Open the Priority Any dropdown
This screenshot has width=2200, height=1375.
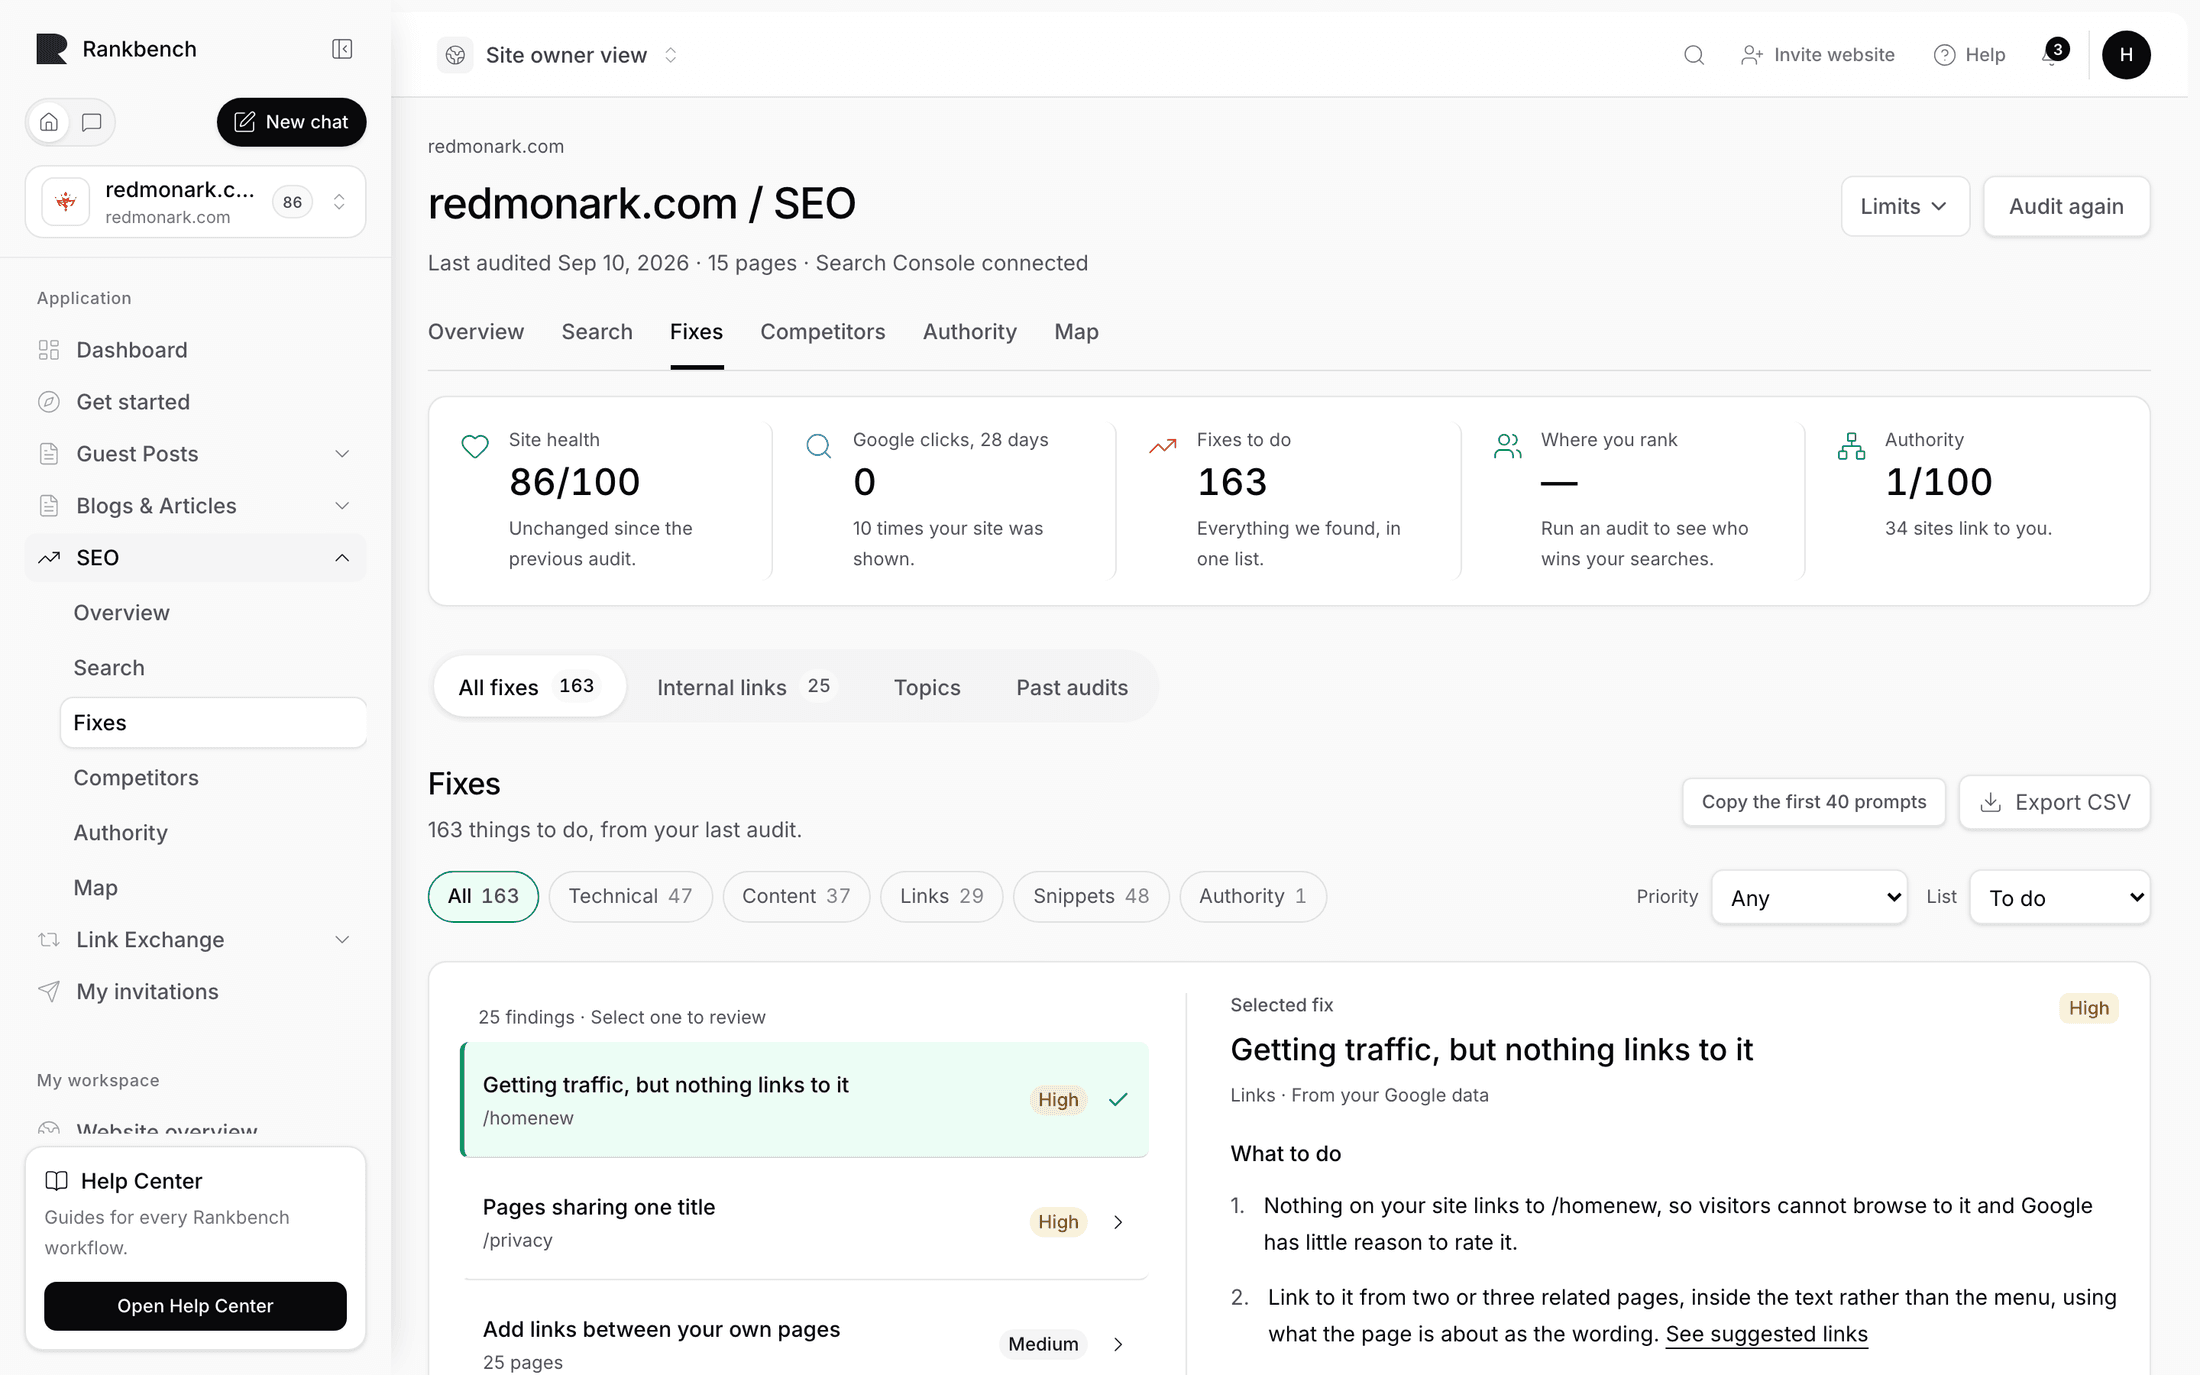pyautogui.click(x=1809, y=897)
